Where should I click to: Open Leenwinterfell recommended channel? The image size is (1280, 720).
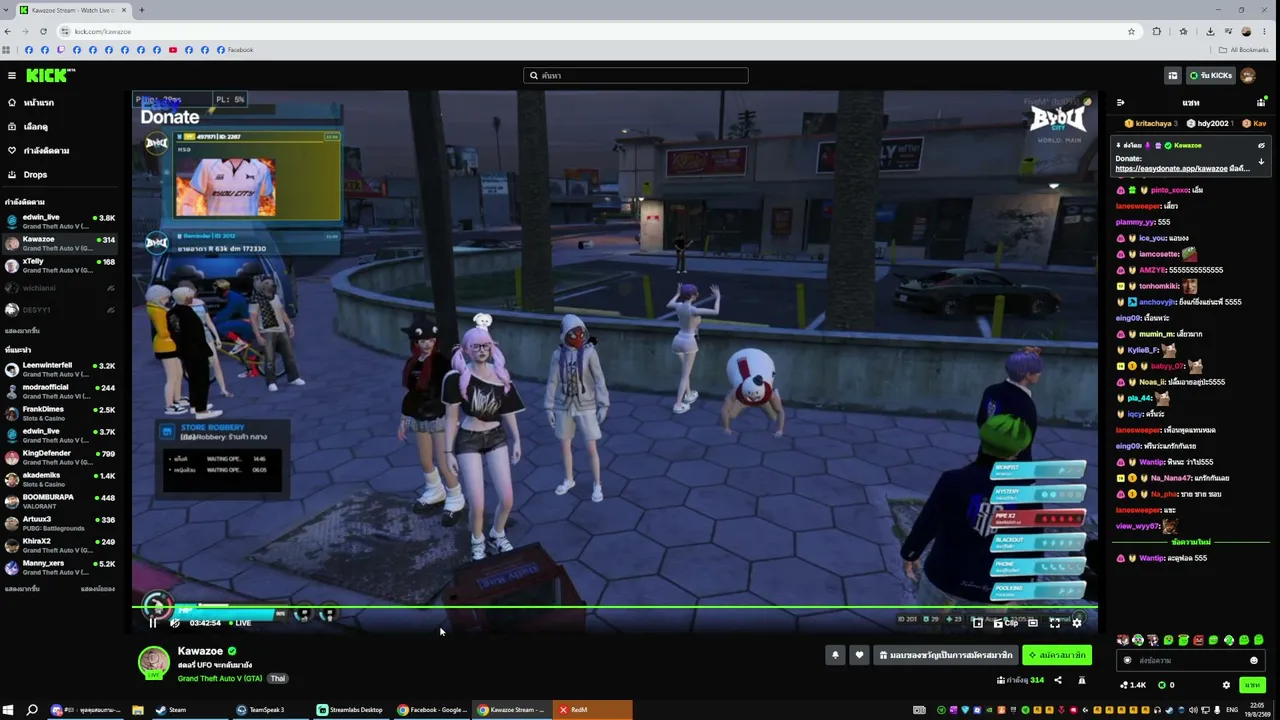(x=60, y=369)
